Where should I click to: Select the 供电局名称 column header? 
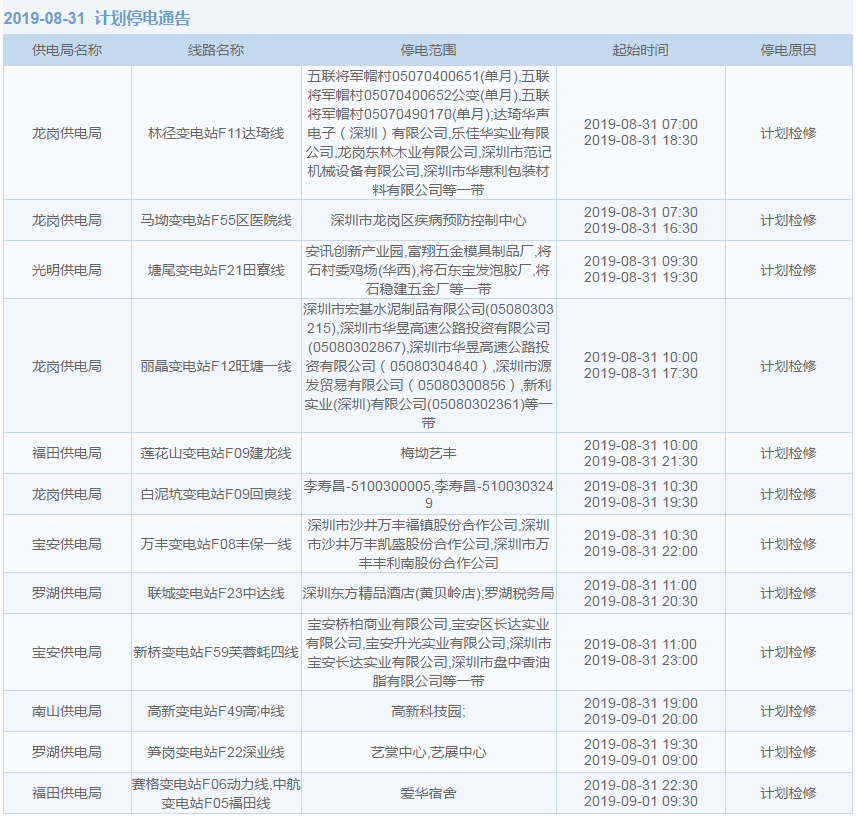click(67, 50)
